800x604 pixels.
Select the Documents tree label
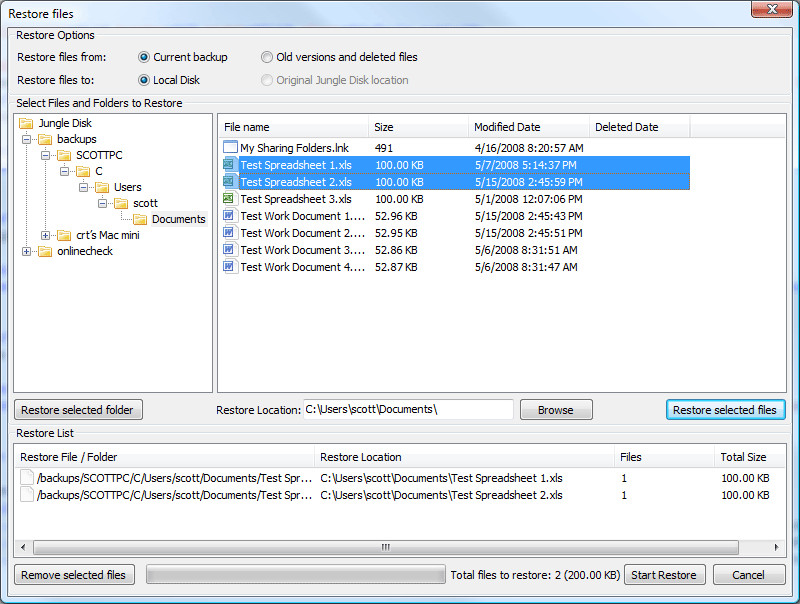(179, 219)
